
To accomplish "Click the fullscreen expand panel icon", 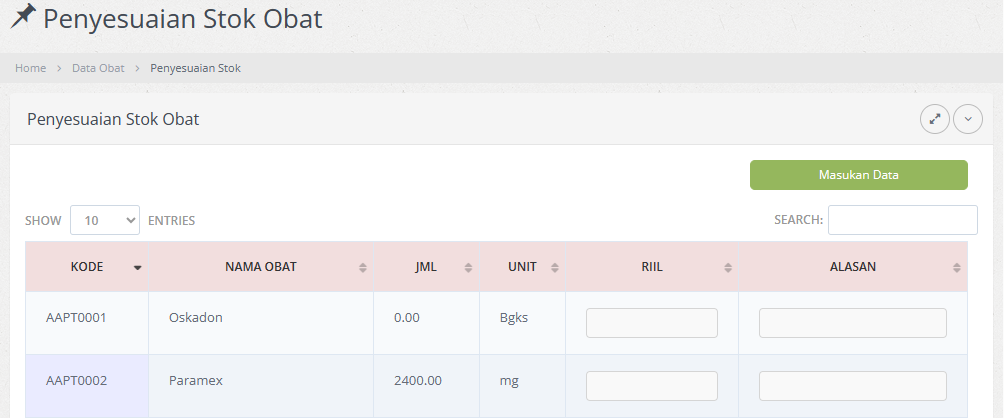I will coord(935,119).
